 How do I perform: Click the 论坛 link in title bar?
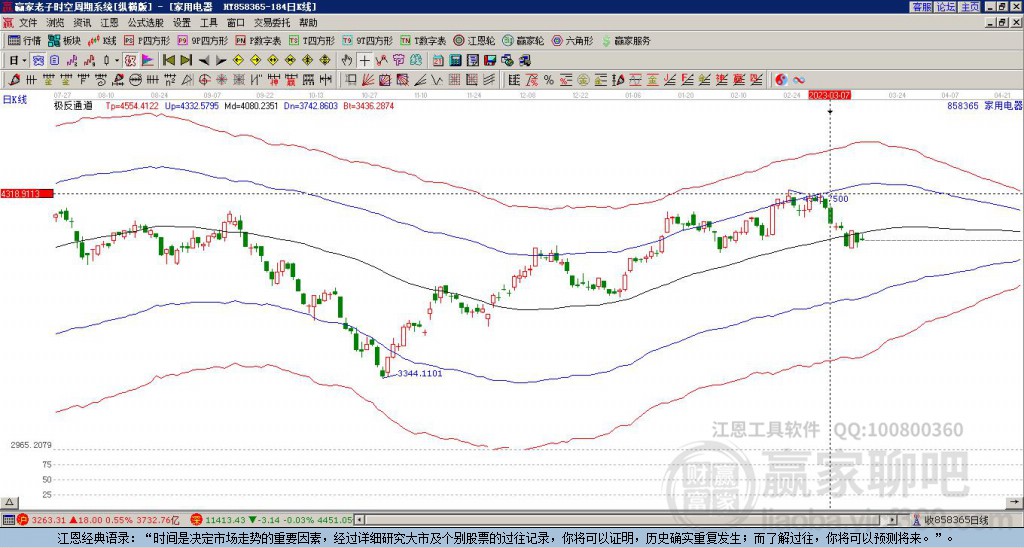(945, 7)
